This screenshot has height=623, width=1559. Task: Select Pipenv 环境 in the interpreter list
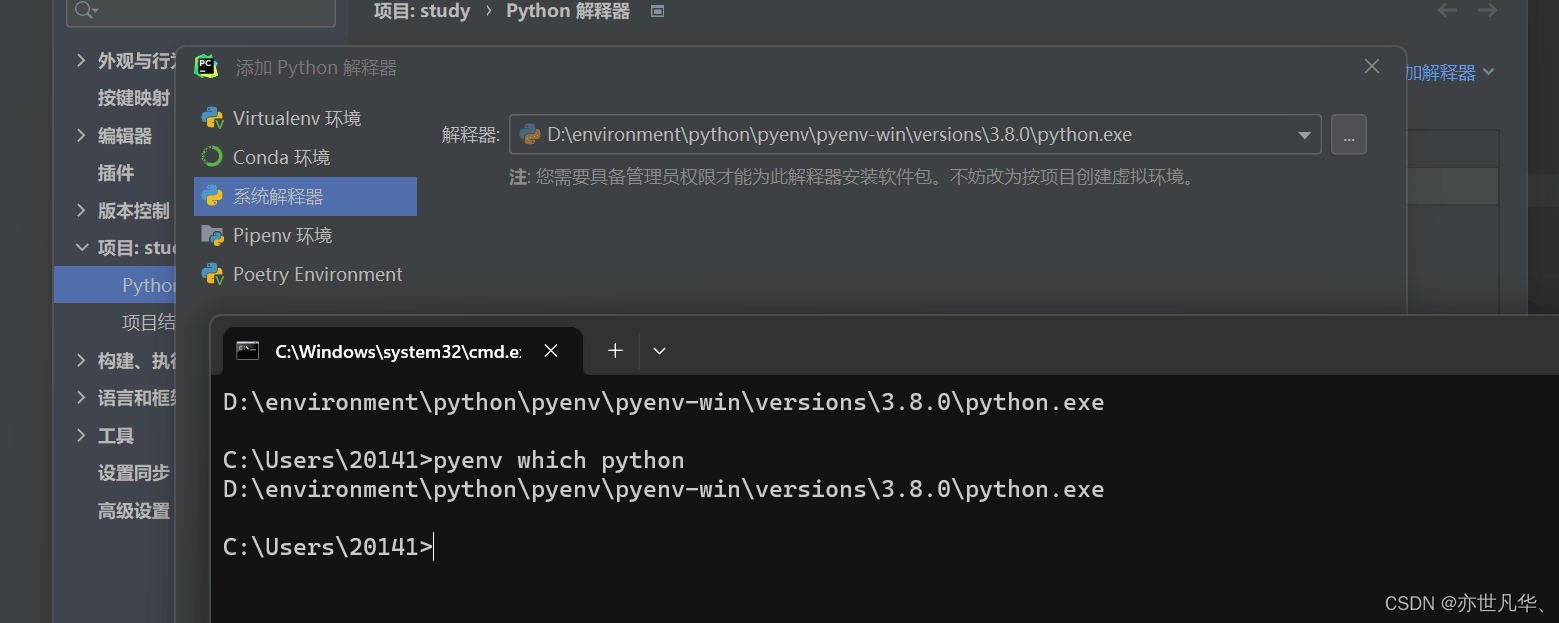[x=305, y=235]
